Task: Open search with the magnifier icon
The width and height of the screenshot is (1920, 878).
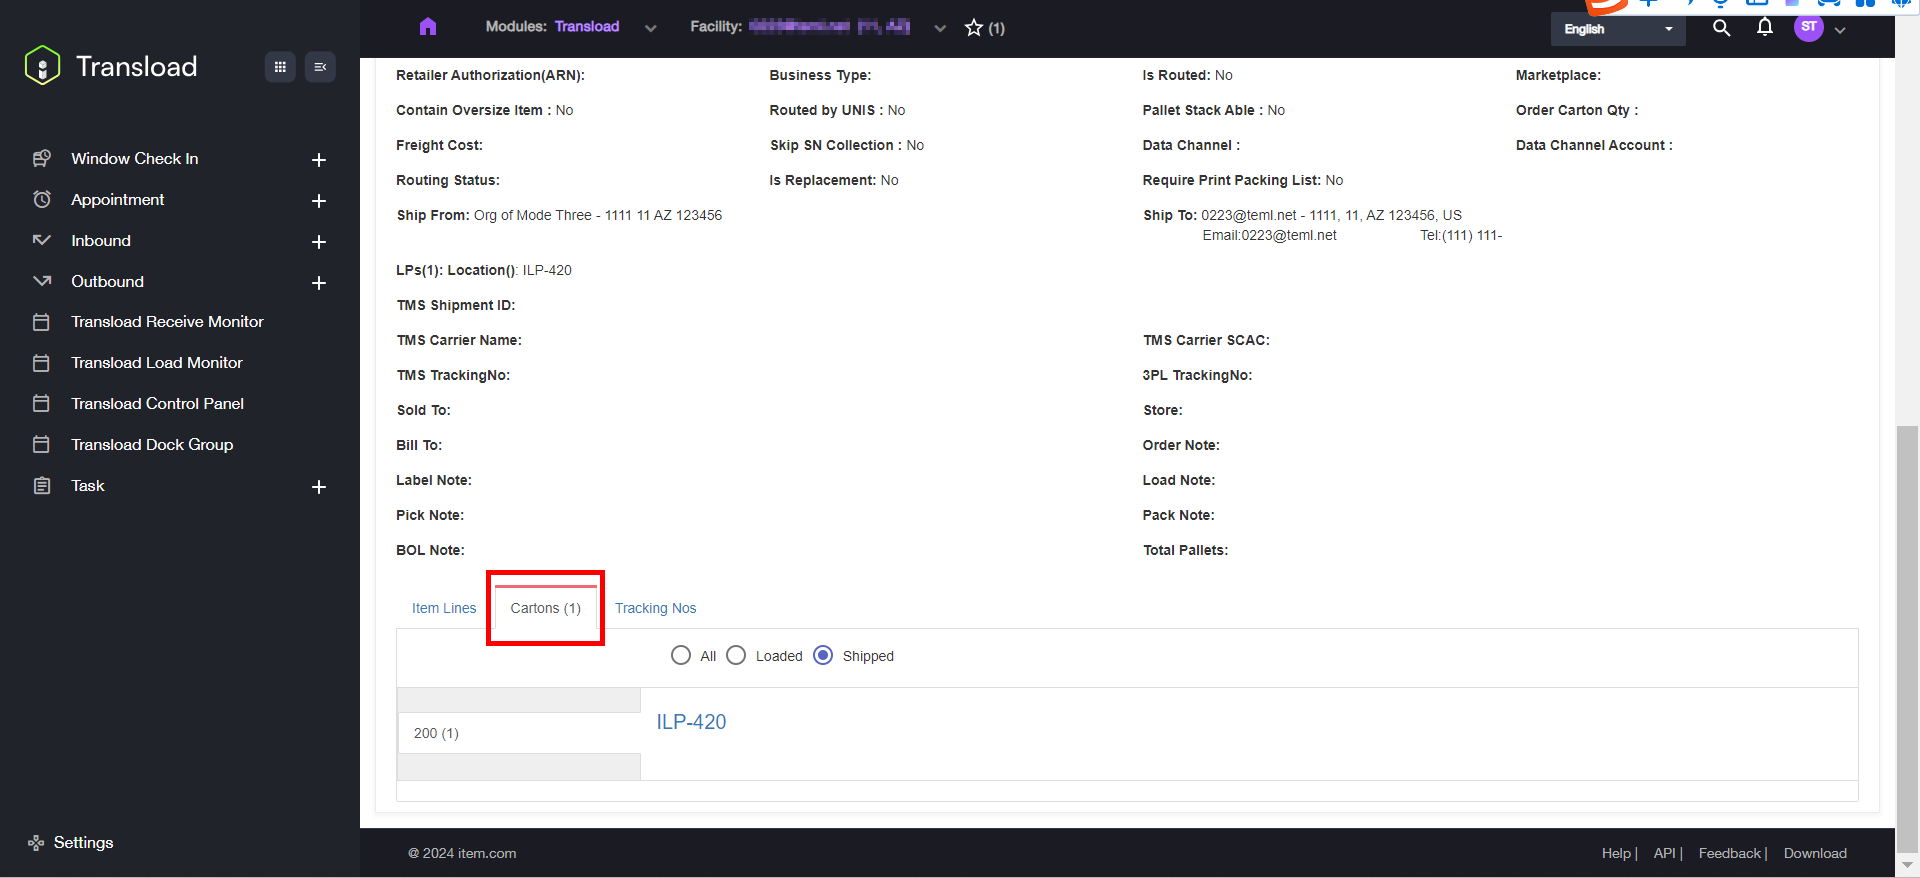Action: (1721, 28)
